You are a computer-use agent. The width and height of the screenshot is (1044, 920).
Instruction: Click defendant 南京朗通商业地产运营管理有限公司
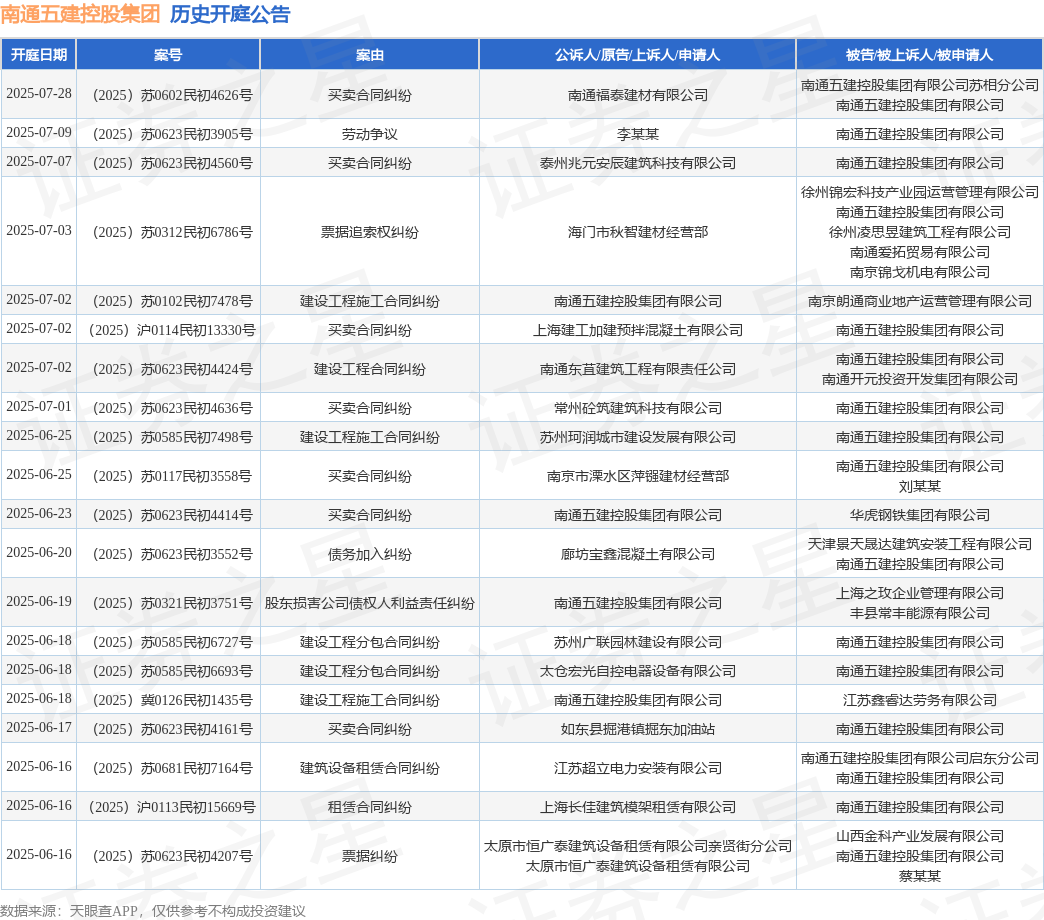click(x=919, y=301)
